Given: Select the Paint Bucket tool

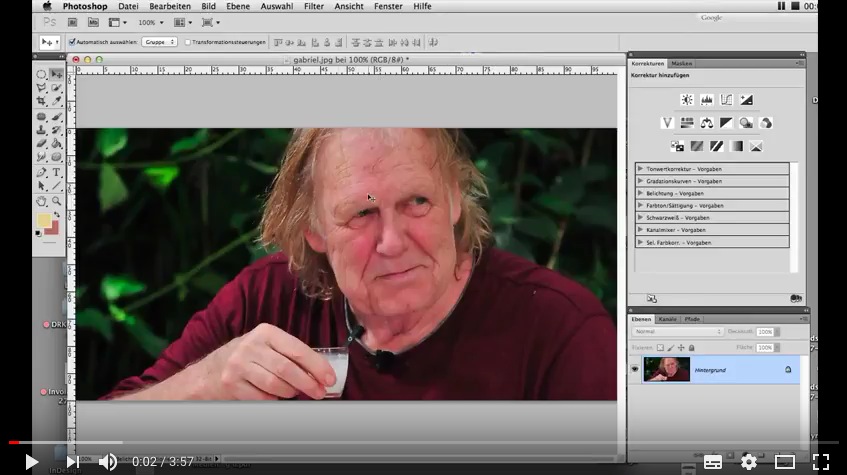Looking at the screenshot, I should [57, 144].
